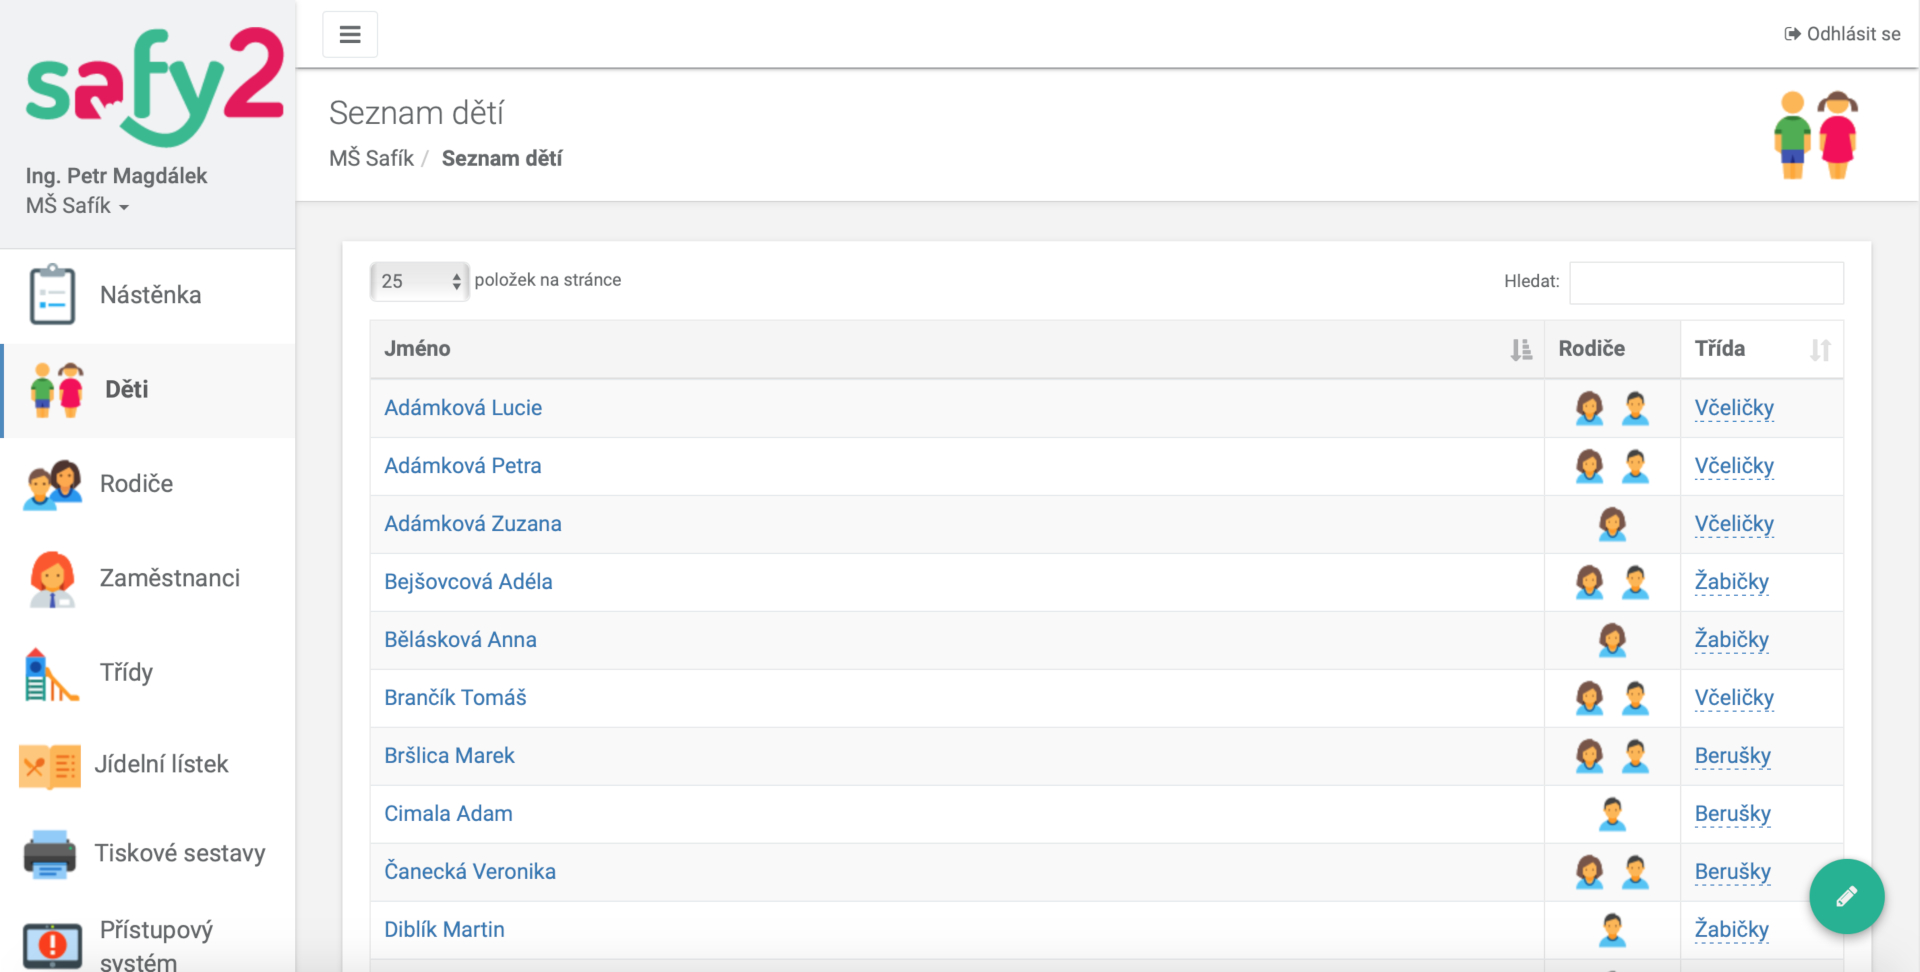Viewport: 1920px width, 972px height.
Task: Click mother icon for Adámková Lucie
Action: (x=1589, y=408)
